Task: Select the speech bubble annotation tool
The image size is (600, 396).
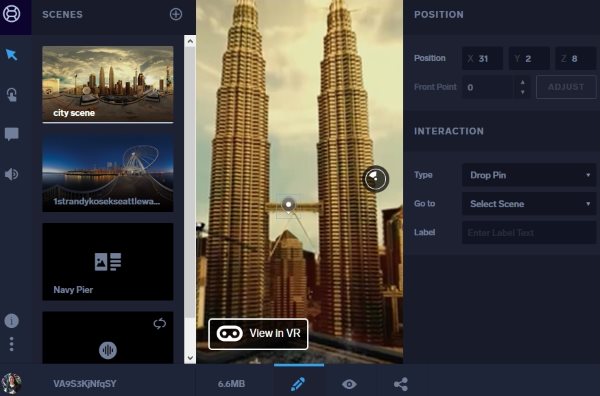Action: [11, 135]
